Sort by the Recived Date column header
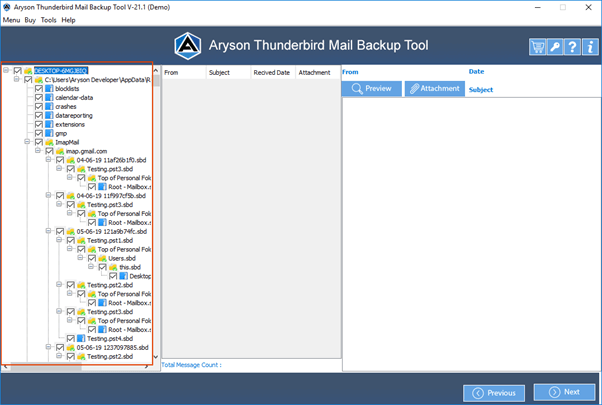 click(x=273, y=73)
